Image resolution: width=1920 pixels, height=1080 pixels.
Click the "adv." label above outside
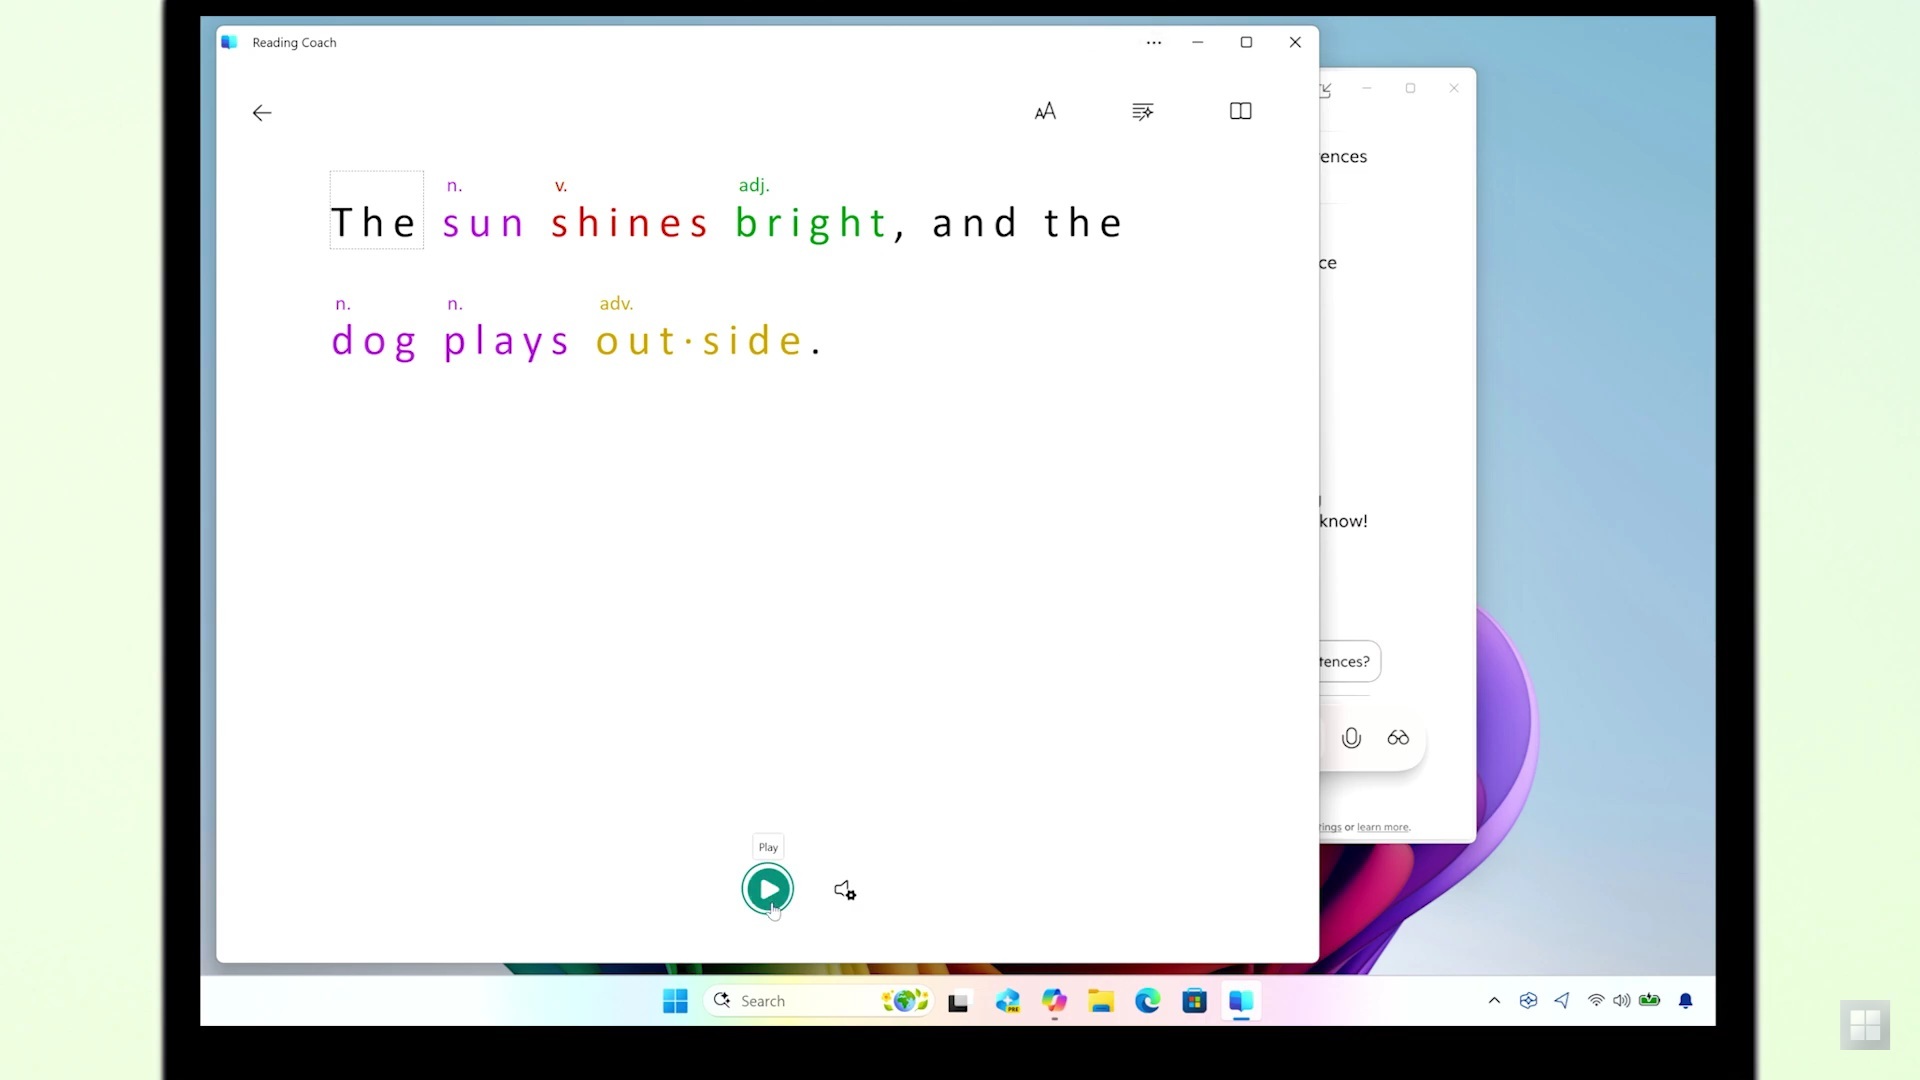[616, 303]
